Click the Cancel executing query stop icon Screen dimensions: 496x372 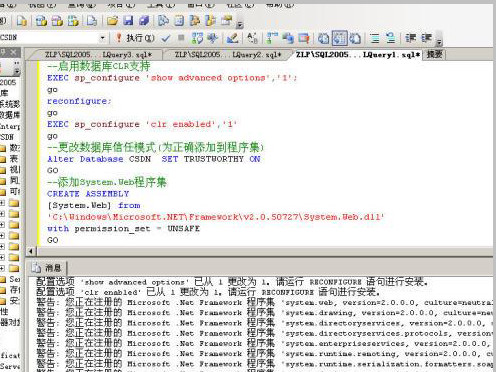[x=181, y=38]
